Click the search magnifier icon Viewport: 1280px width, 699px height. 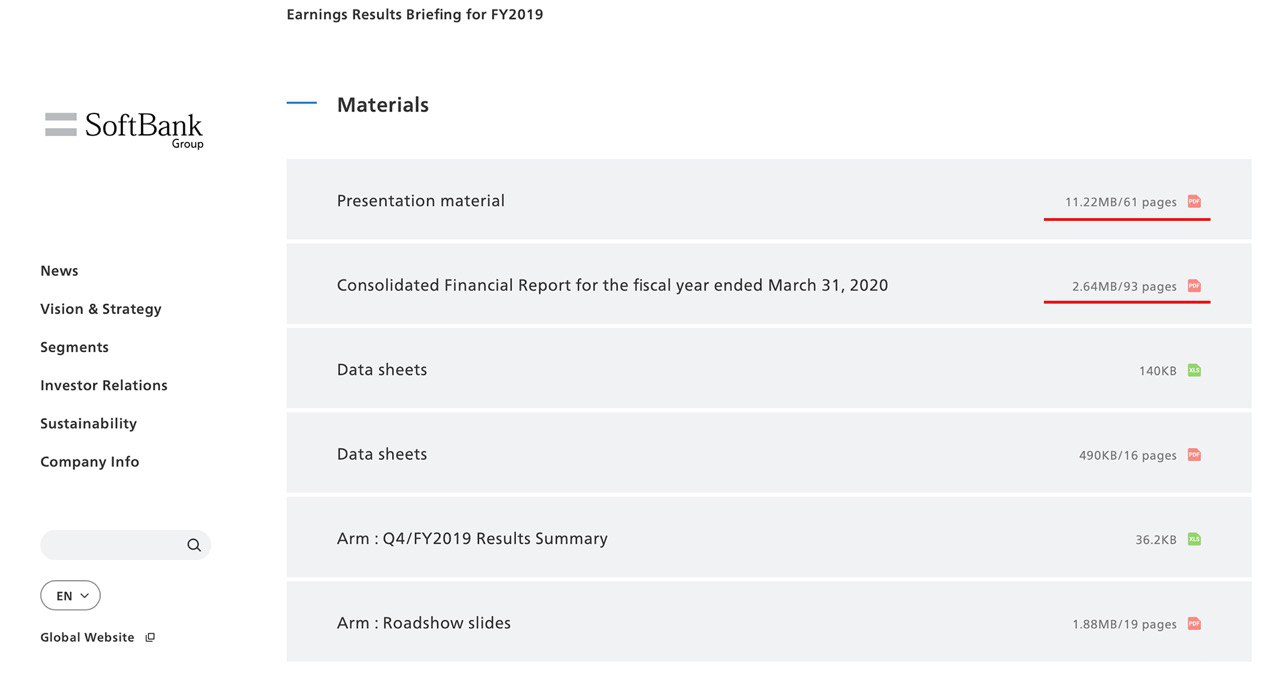pyautogui.click(x=194, y=545)
